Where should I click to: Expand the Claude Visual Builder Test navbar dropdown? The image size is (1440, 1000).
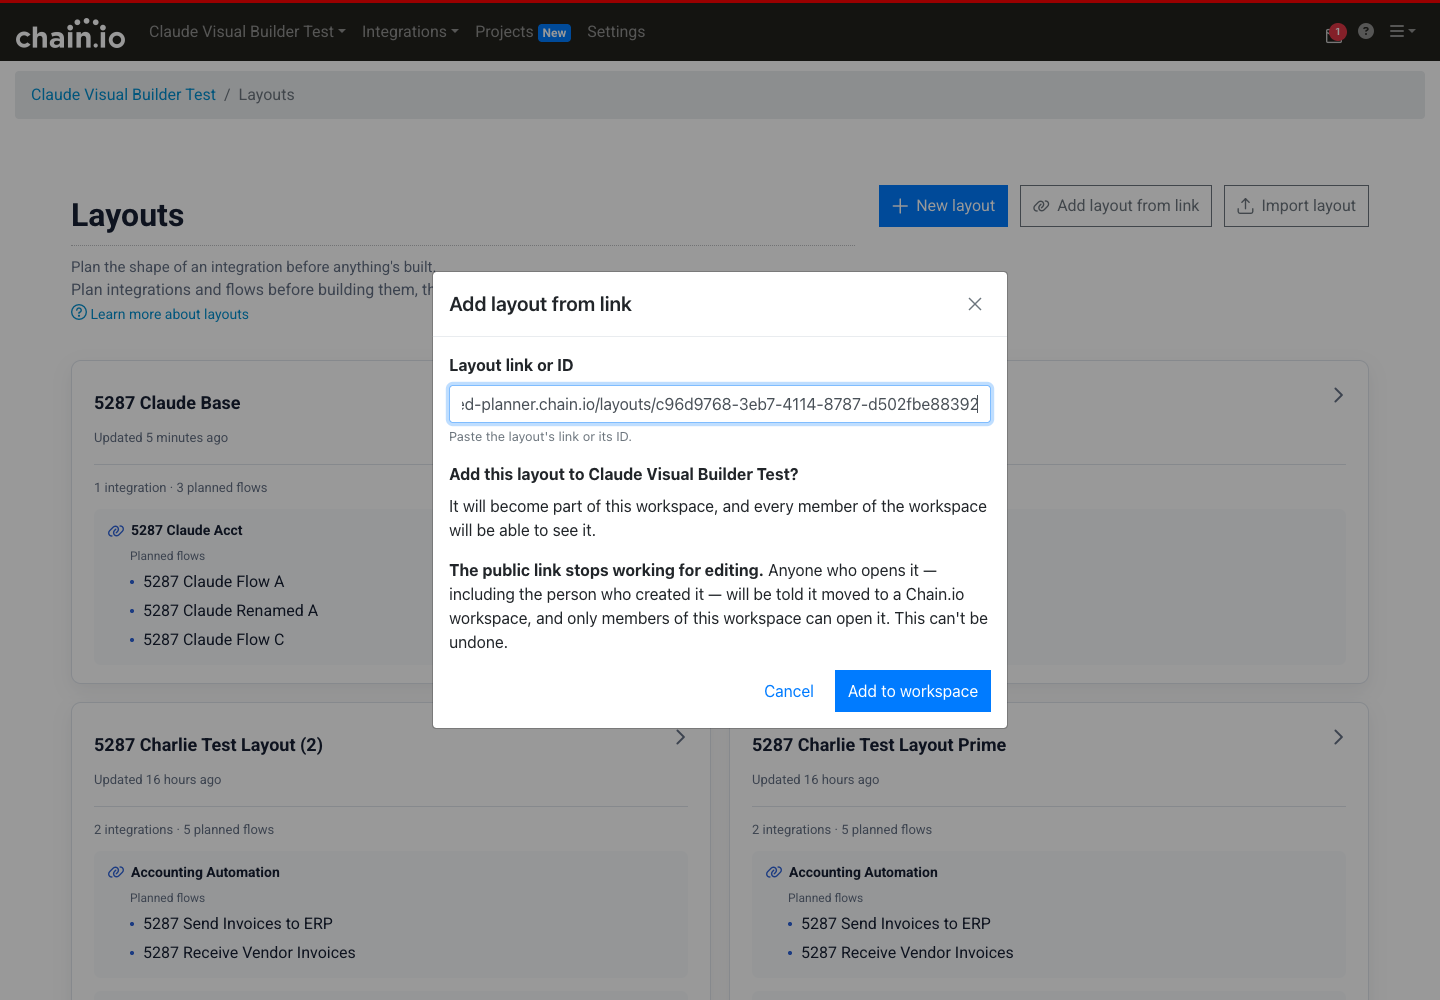247,32
